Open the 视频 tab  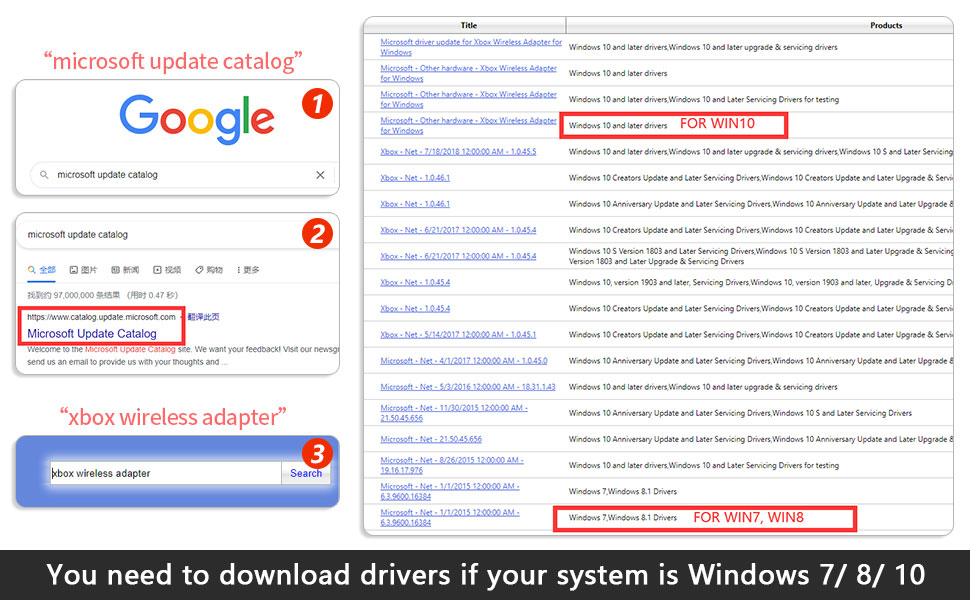167,270
